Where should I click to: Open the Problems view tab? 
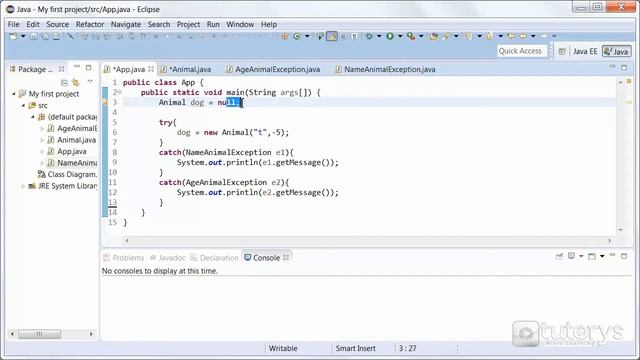[124, 258]
